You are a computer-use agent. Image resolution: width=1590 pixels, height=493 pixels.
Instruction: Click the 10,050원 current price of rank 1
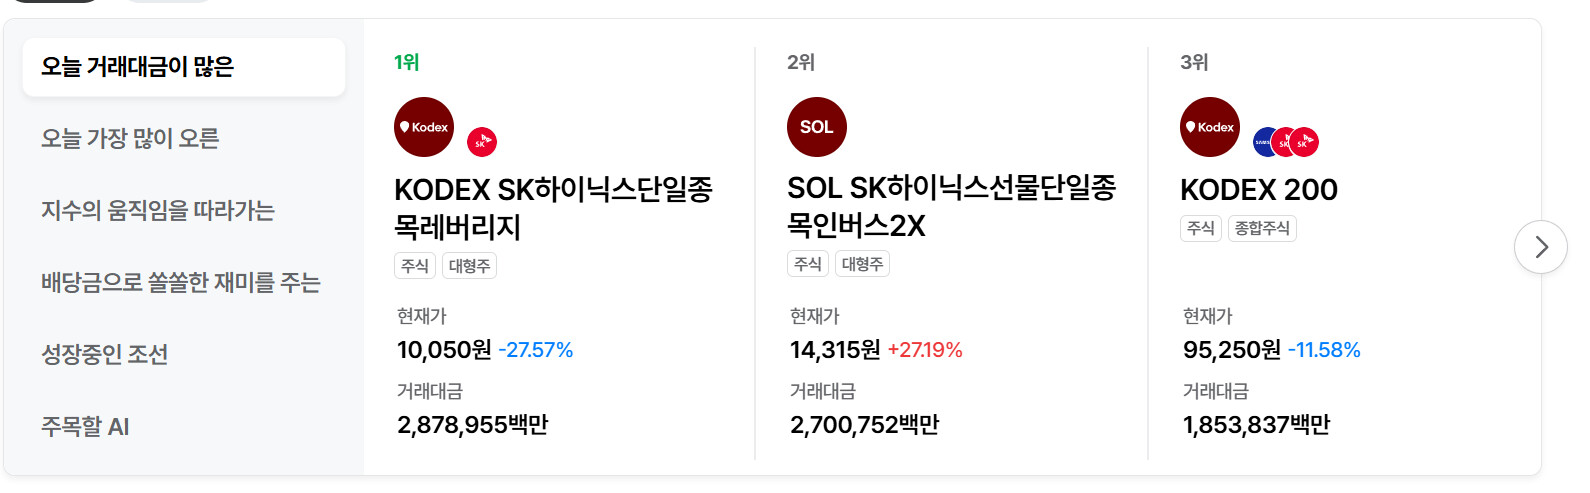(x=444, y=350)
